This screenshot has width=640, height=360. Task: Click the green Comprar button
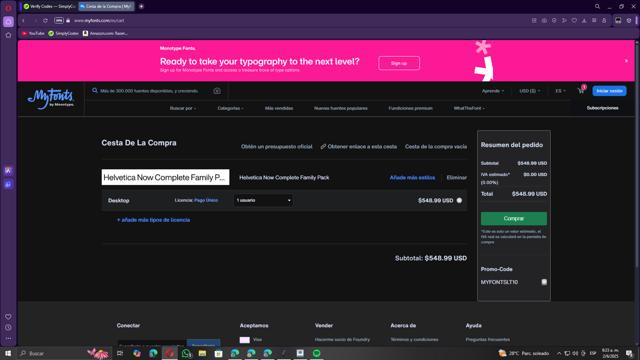[x=514, y=218]
